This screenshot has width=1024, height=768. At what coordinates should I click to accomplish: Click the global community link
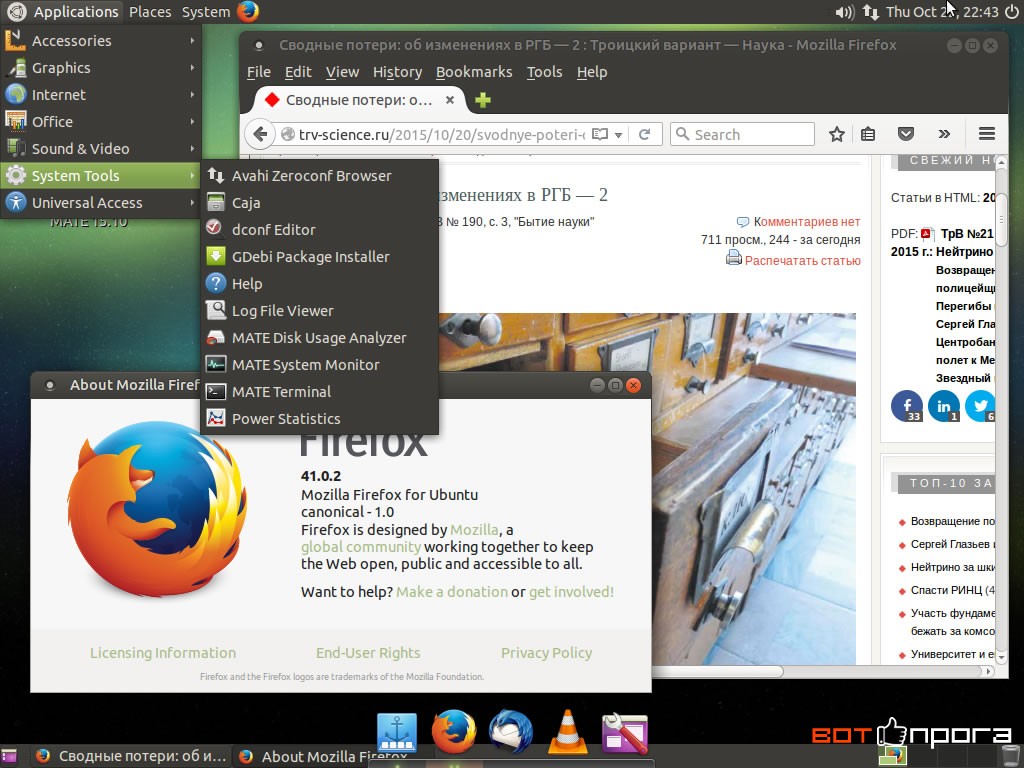click(360, 547)
